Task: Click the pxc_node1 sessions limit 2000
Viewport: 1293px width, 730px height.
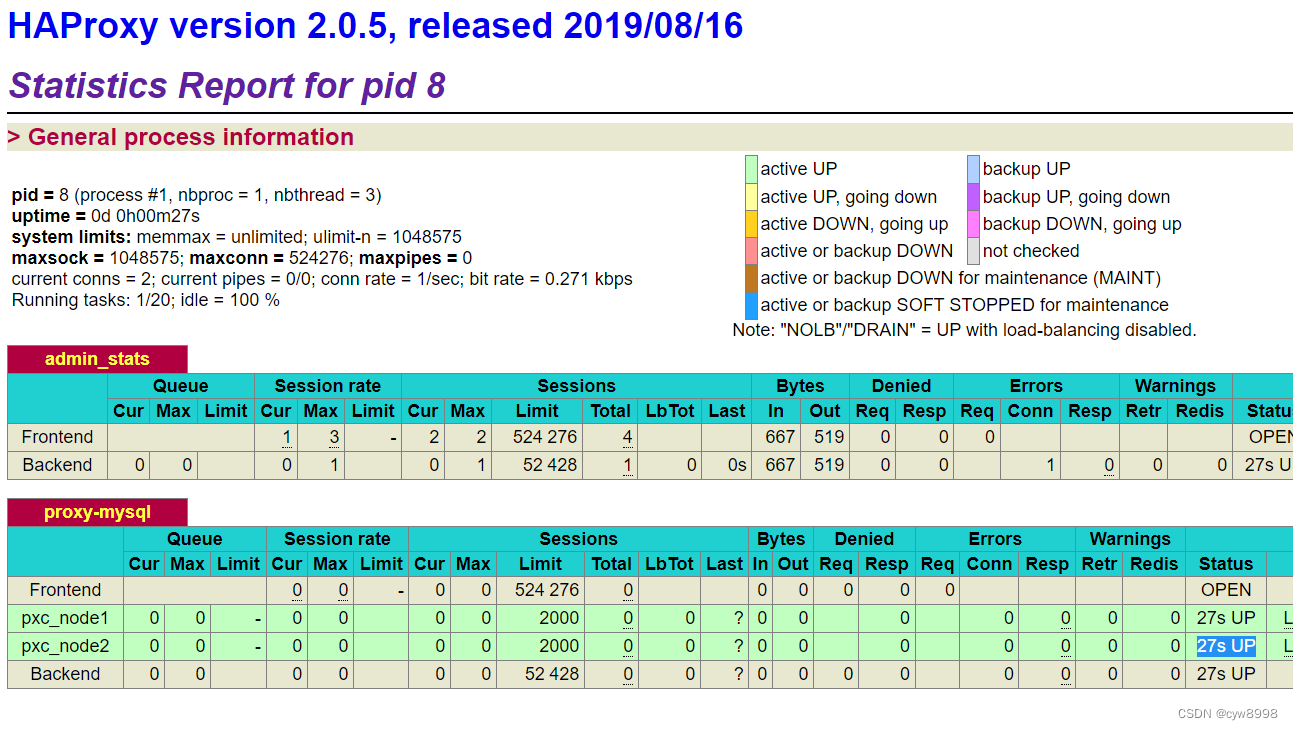Action: coord(559,618)
